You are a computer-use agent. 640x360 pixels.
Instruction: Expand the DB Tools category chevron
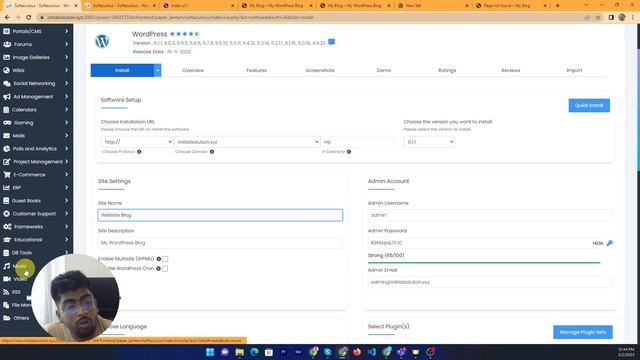tap(67, 253)
